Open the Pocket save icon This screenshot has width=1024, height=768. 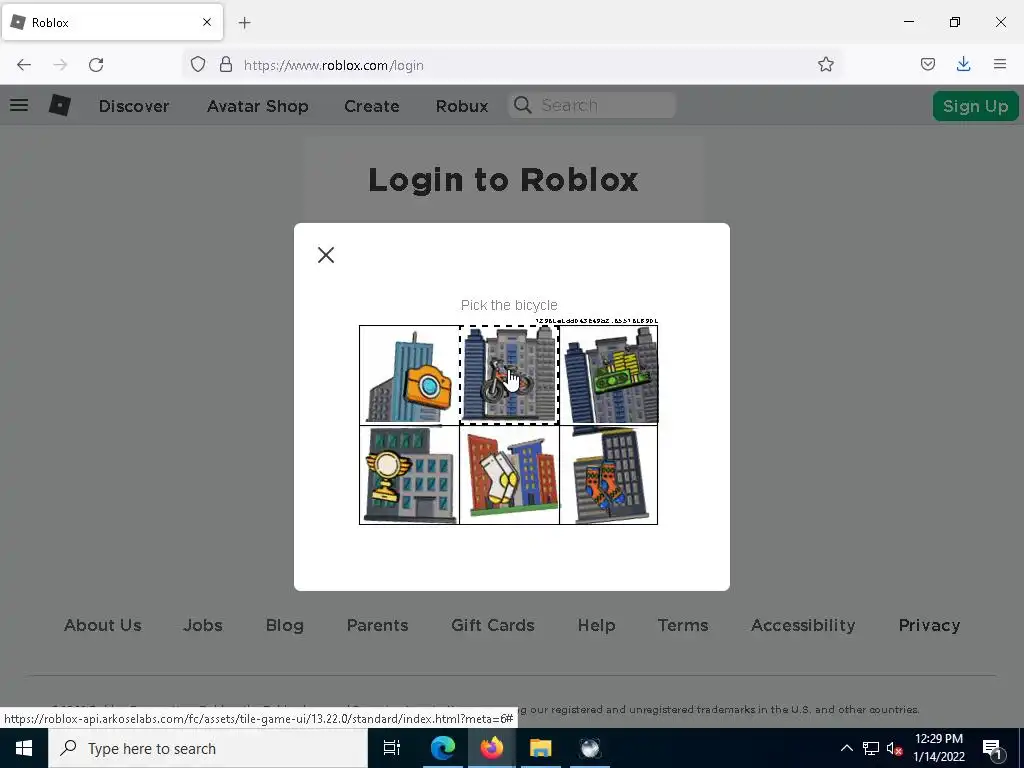[927, 64]
